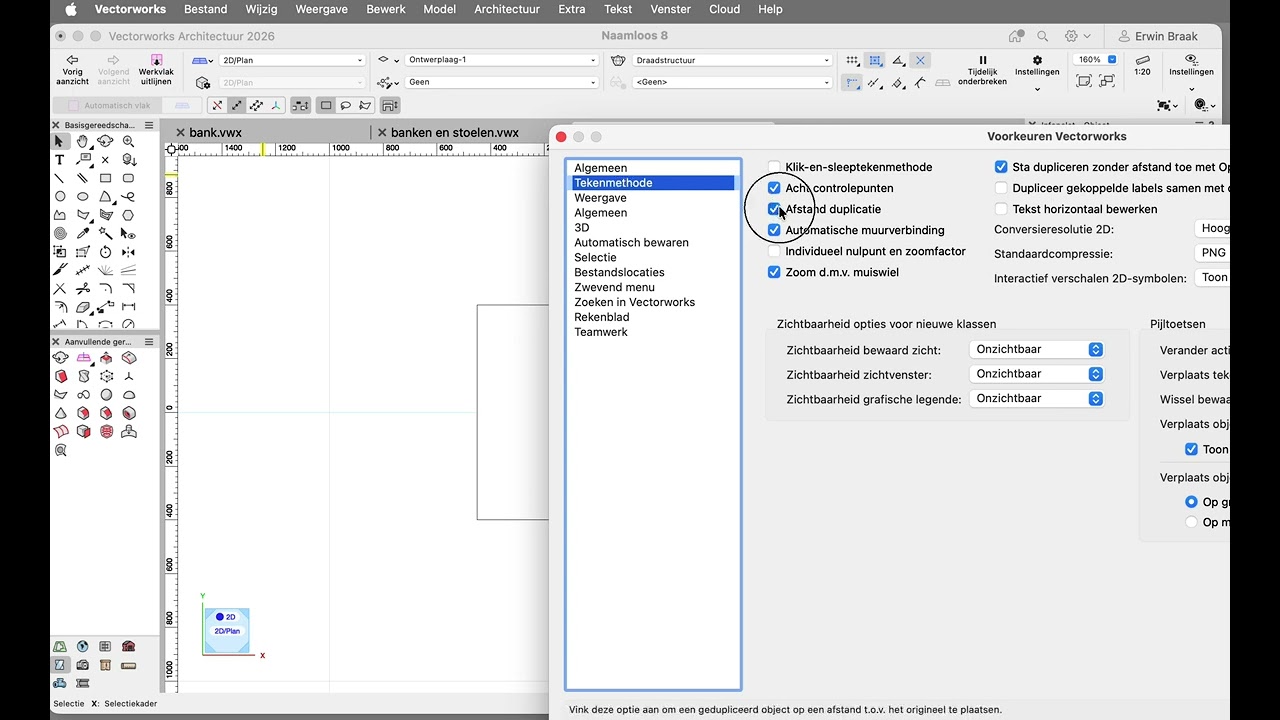Image resolution: width=1280 pixels, height=720 pixels.
Task: Select the Circle tool
Action: 60,197
